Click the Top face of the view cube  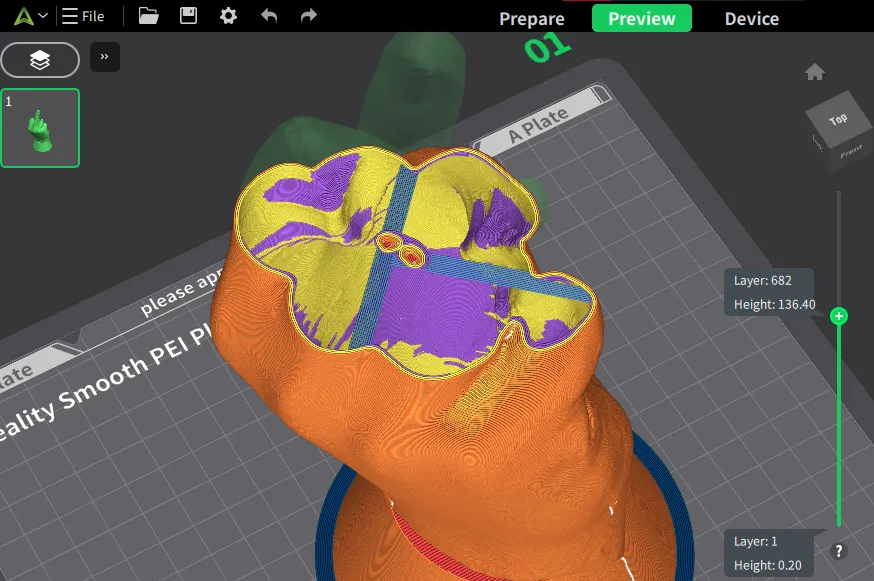tap(838, 119)
